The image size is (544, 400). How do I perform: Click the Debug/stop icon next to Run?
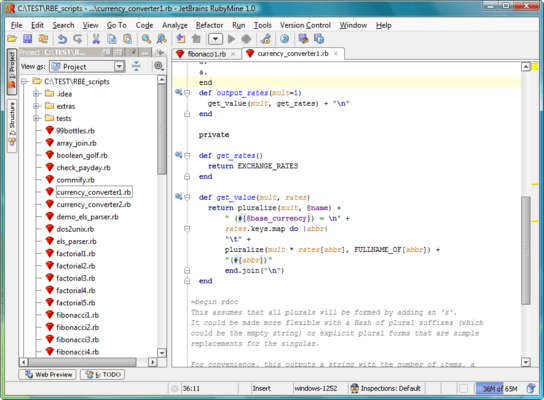click(x=246, y=39)
